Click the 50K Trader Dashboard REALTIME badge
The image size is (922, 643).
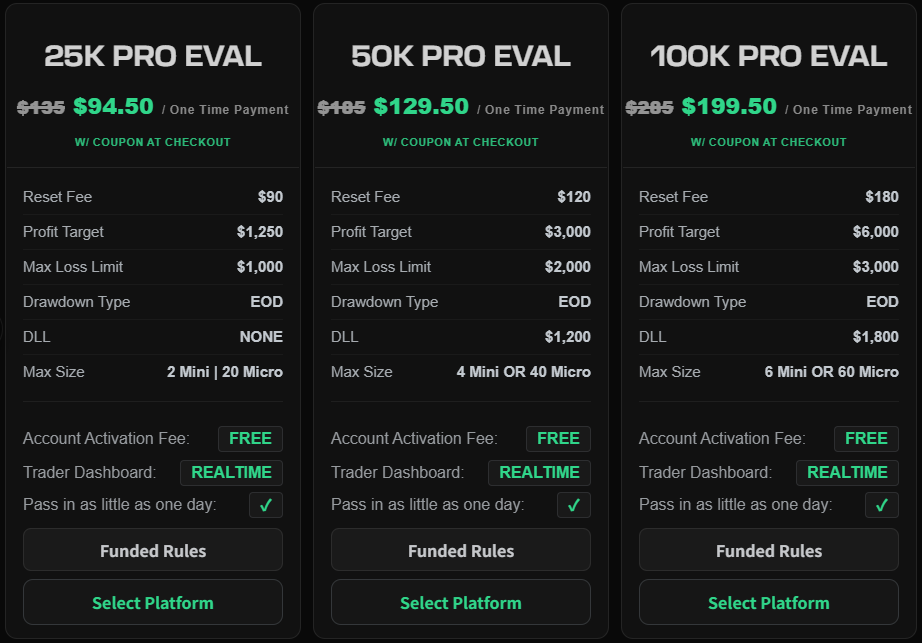pyautogui.click(x=540, y=472)
